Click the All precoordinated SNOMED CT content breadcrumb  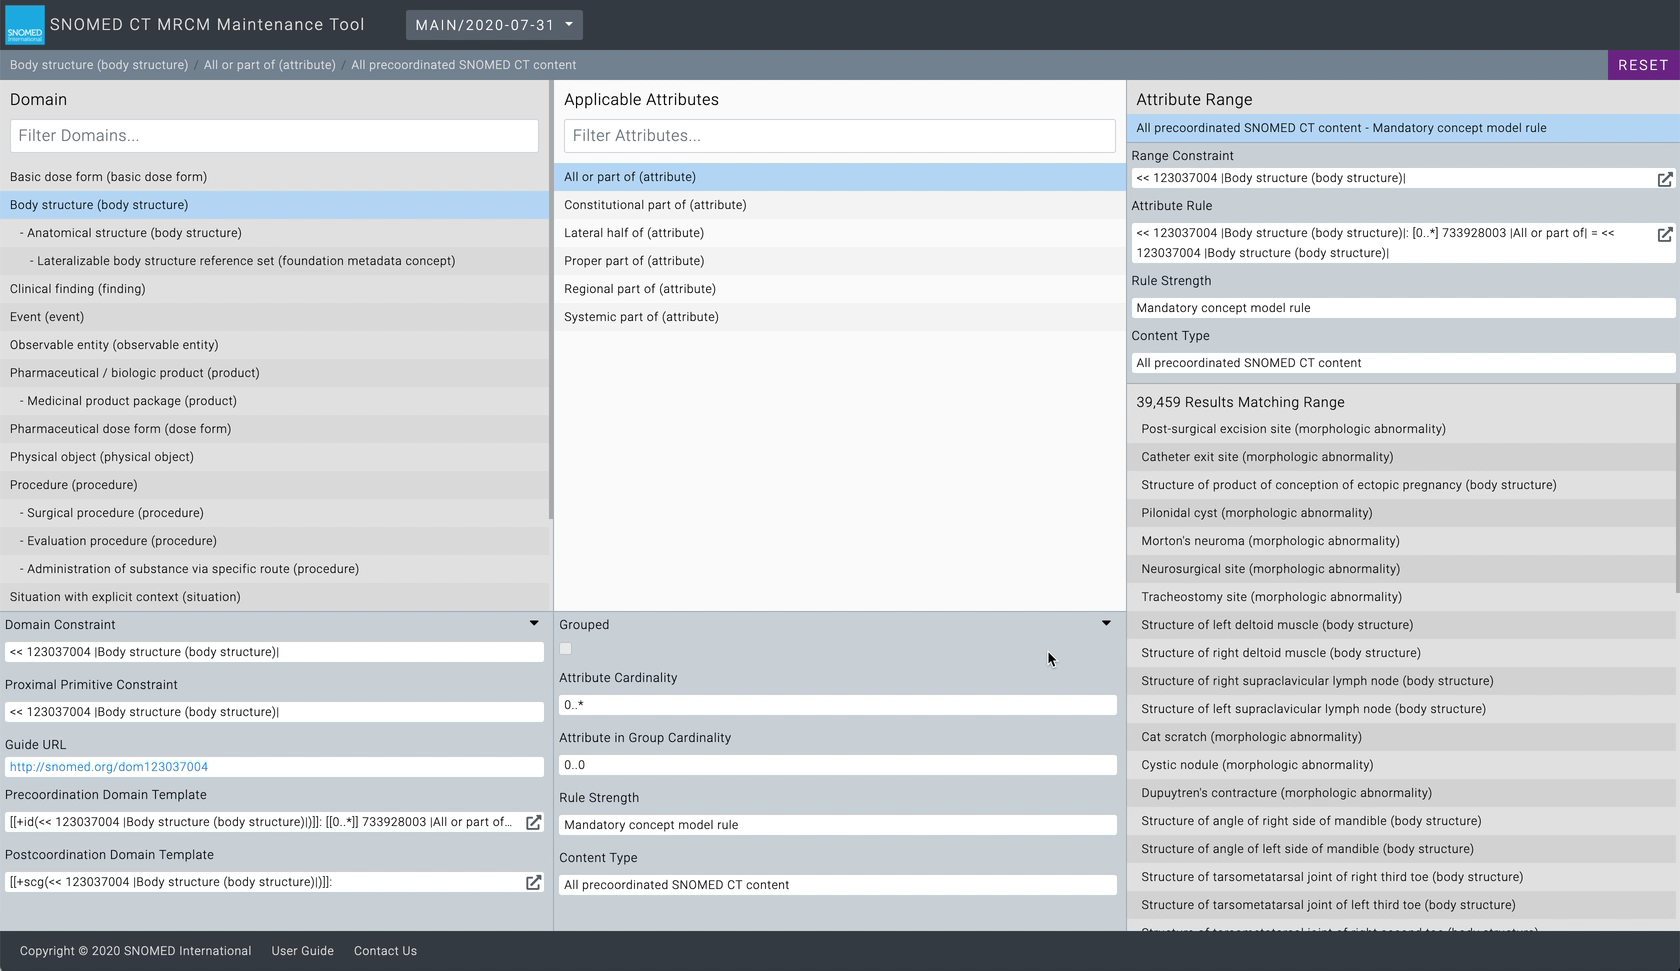463,65
